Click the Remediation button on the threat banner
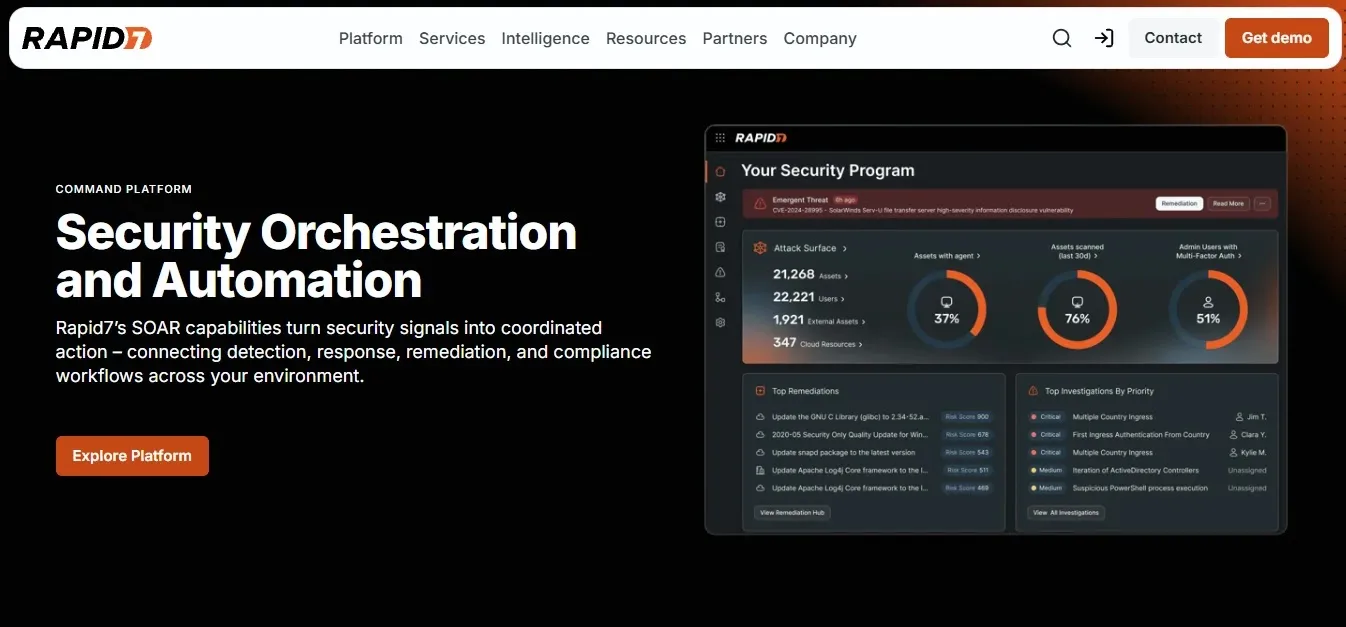Screen dimensions: 1346x627 click(x=1180, y=203)
